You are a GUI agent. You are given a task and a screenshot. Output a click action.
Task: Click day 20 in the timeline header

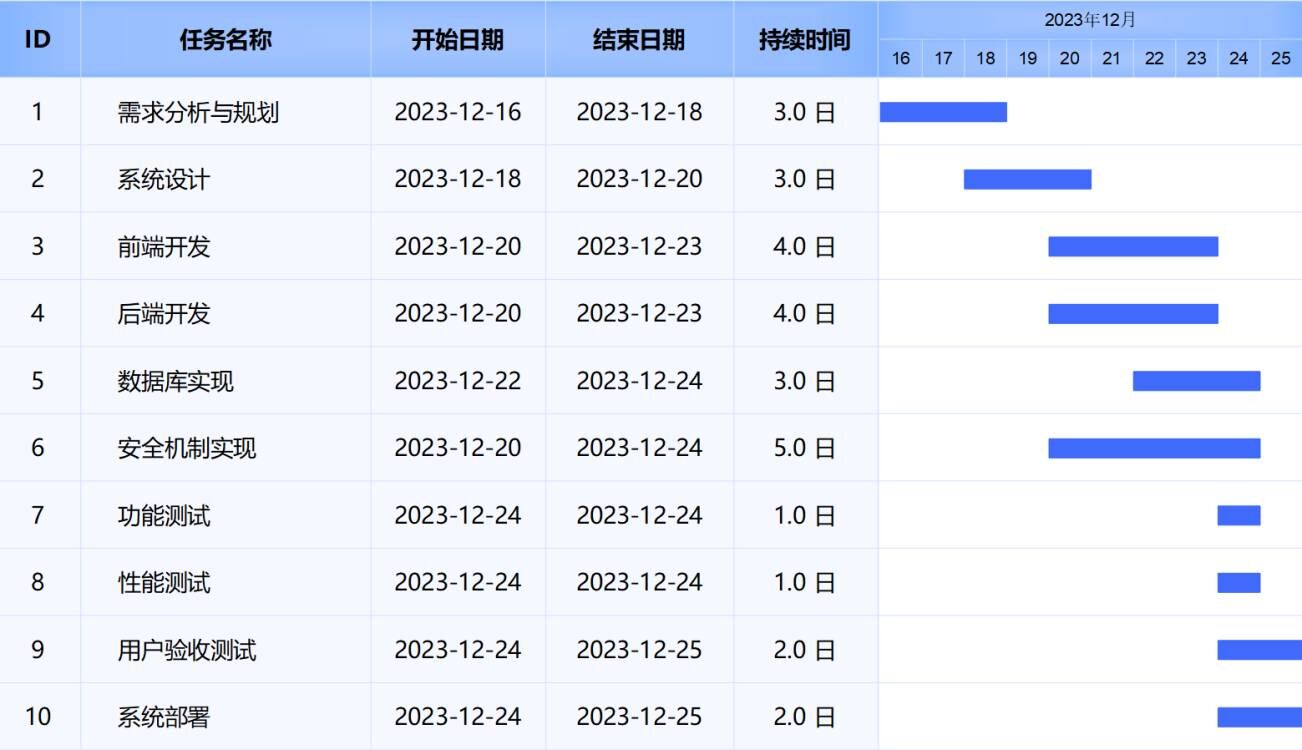[x=1069, y=58]
